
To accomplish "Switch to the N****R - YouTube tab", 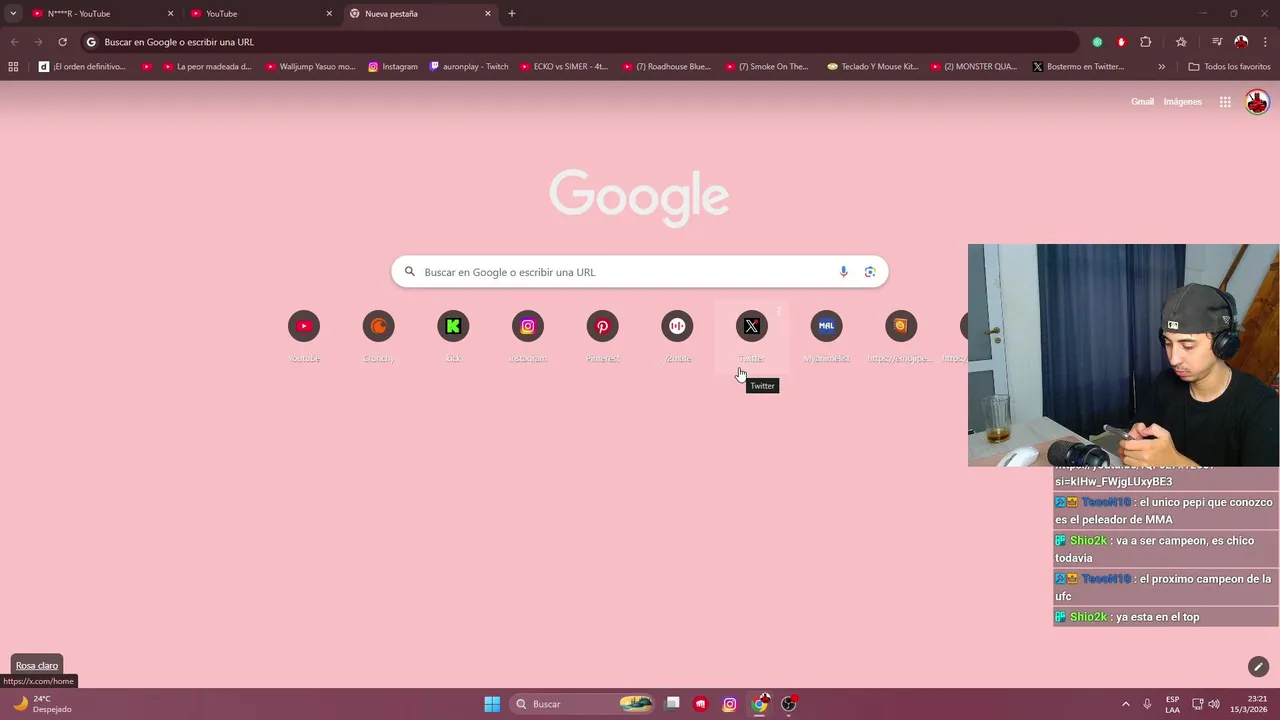I will (103, 14).
